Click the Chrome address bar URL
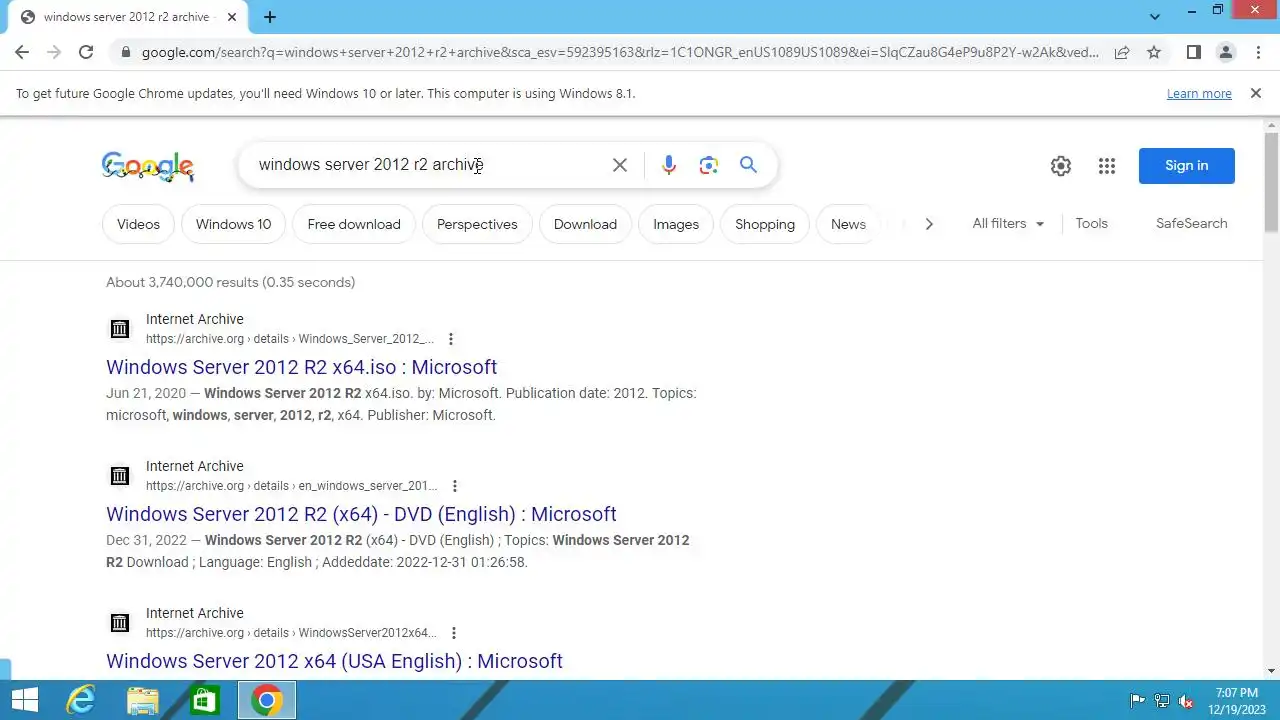 620,52
